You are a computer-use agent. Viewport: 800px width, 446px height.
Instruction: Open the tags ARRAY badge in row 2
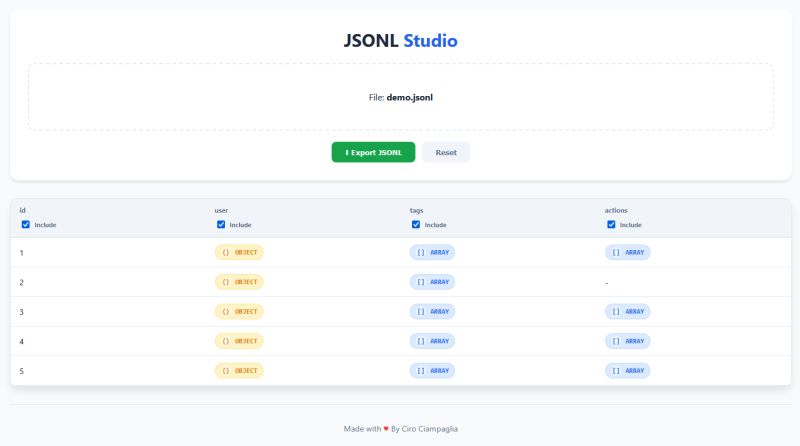432,282
